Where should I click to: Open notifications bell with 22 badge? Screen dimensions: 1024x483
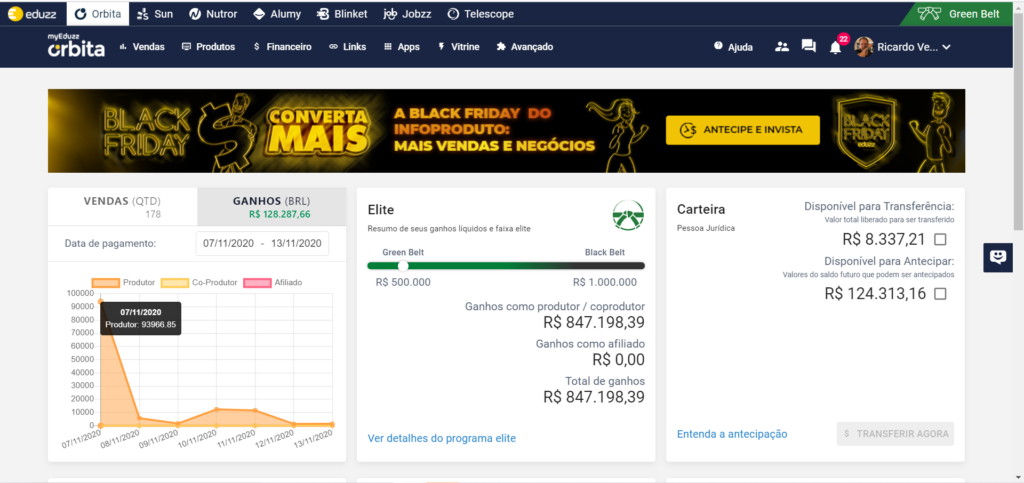click(x=836, y=46)
